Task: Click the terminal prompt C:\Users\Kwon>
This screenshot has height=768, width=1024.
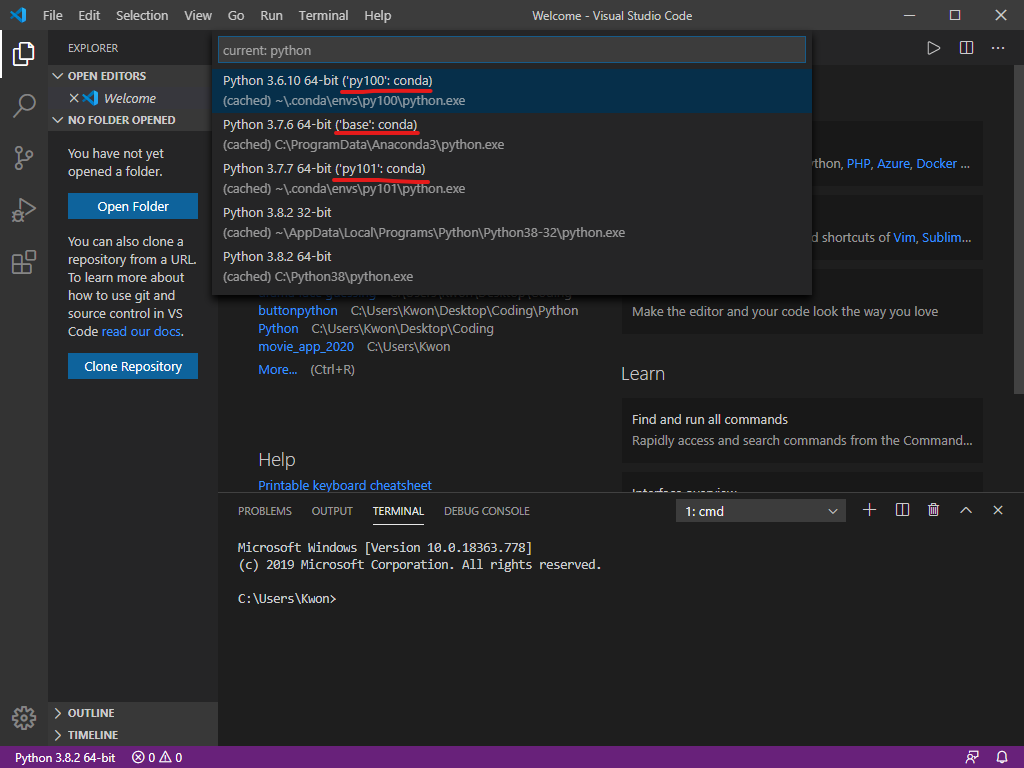Action: click(287, 599)
